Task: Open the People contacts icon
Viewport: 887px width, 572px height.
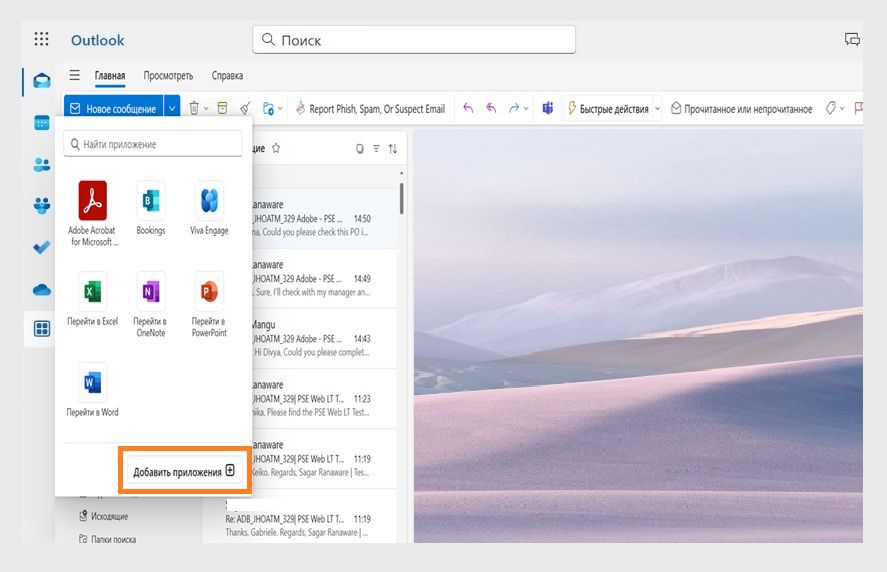Action: (x=42, y=165)
